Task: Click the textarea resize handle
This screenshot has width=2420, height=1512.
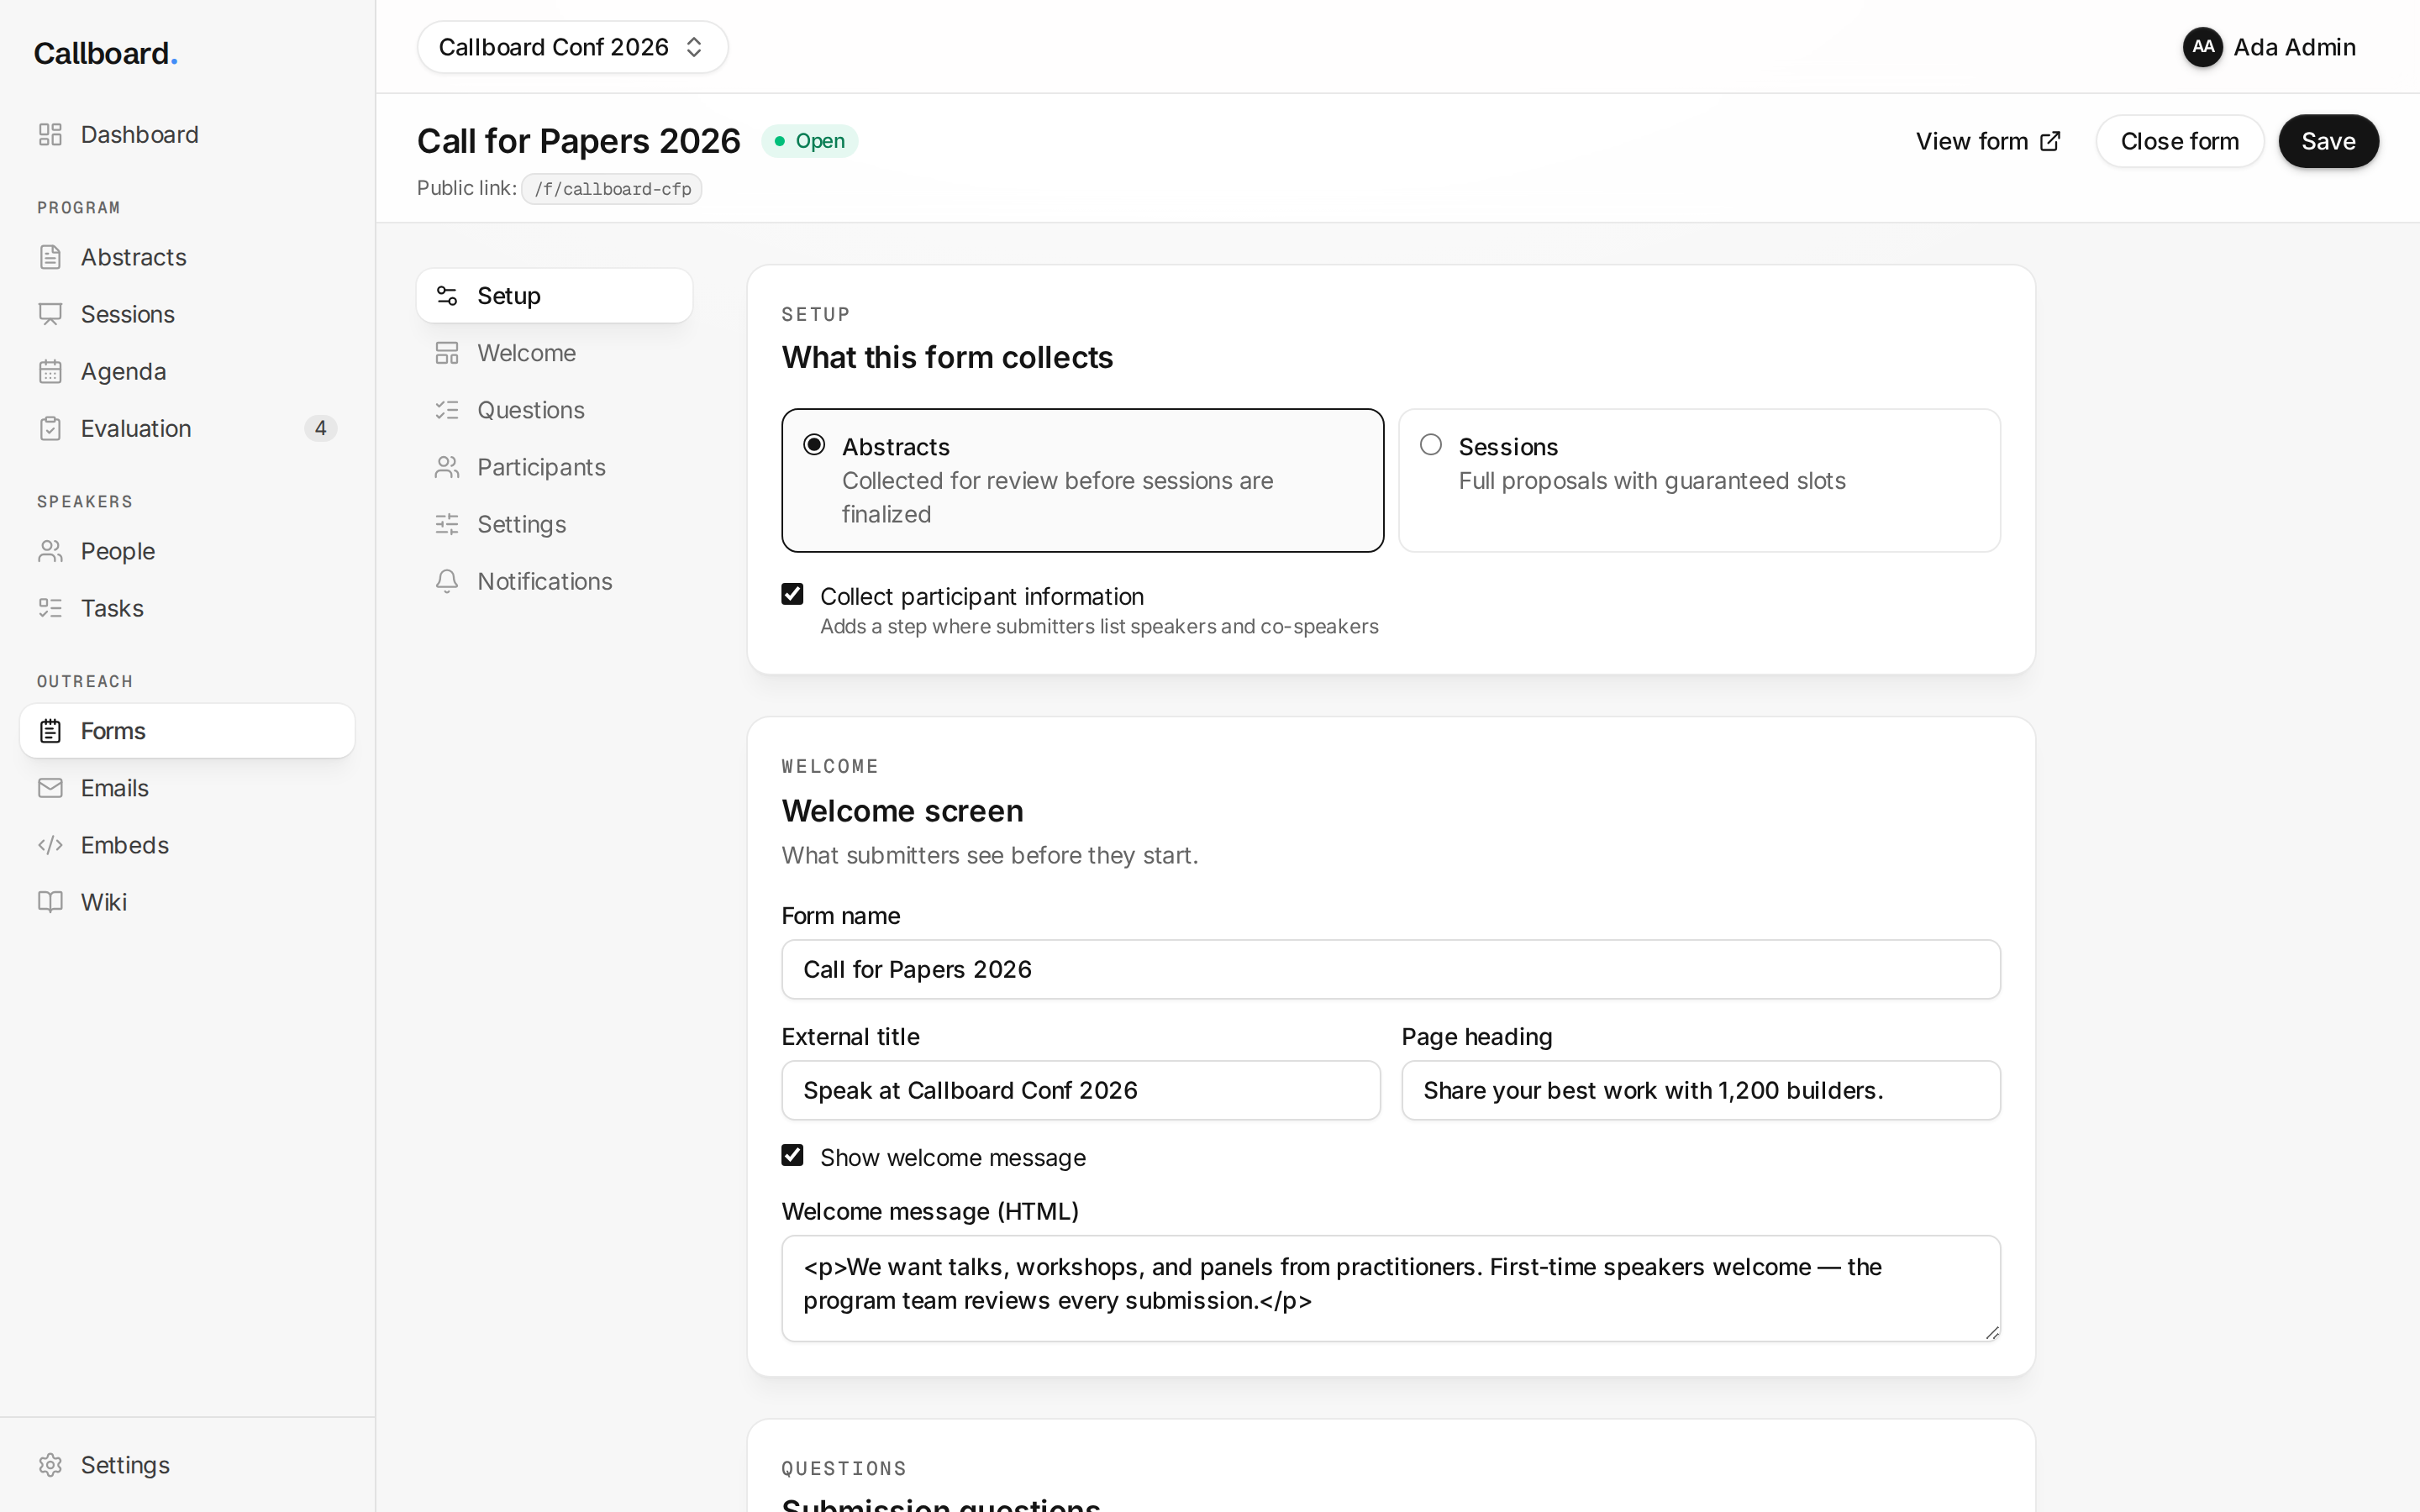Action: (x=1992, y=1332)
